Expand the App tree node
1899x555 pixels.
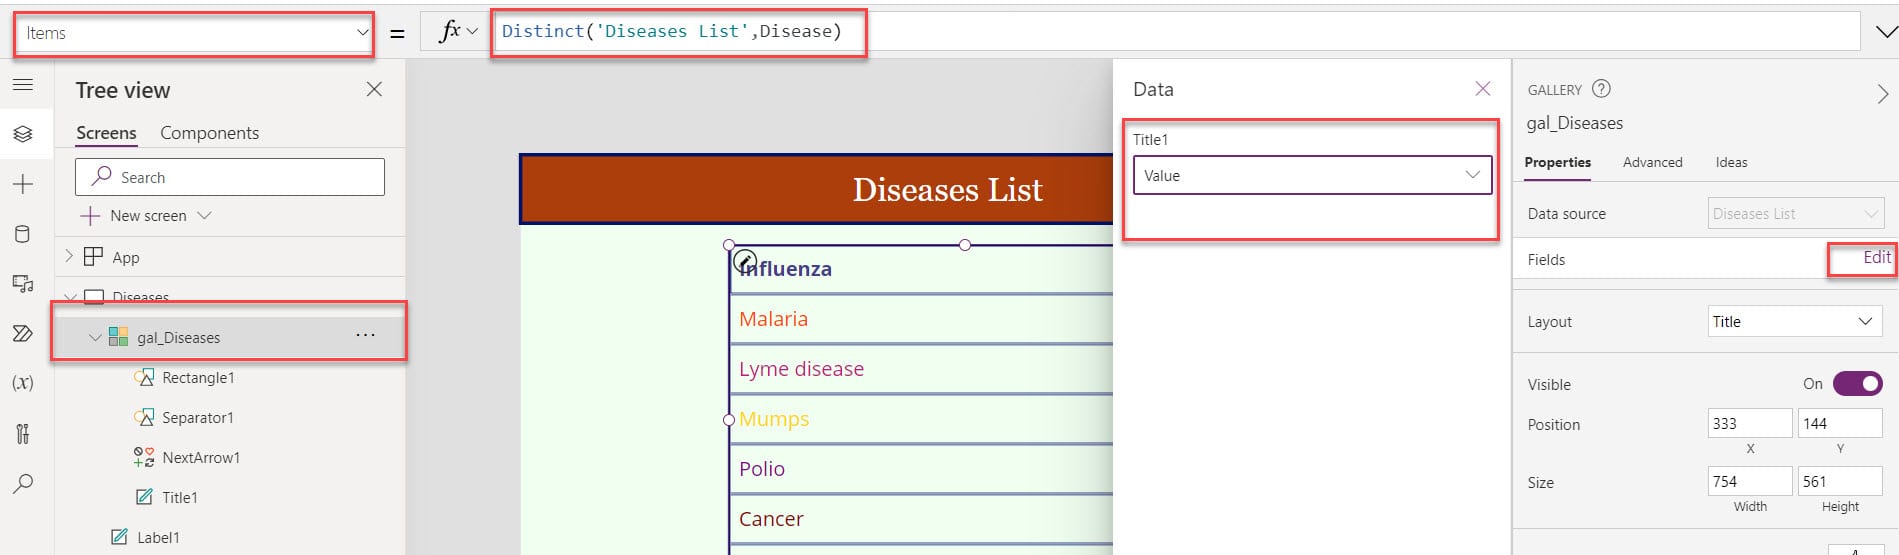pos(69,256)
